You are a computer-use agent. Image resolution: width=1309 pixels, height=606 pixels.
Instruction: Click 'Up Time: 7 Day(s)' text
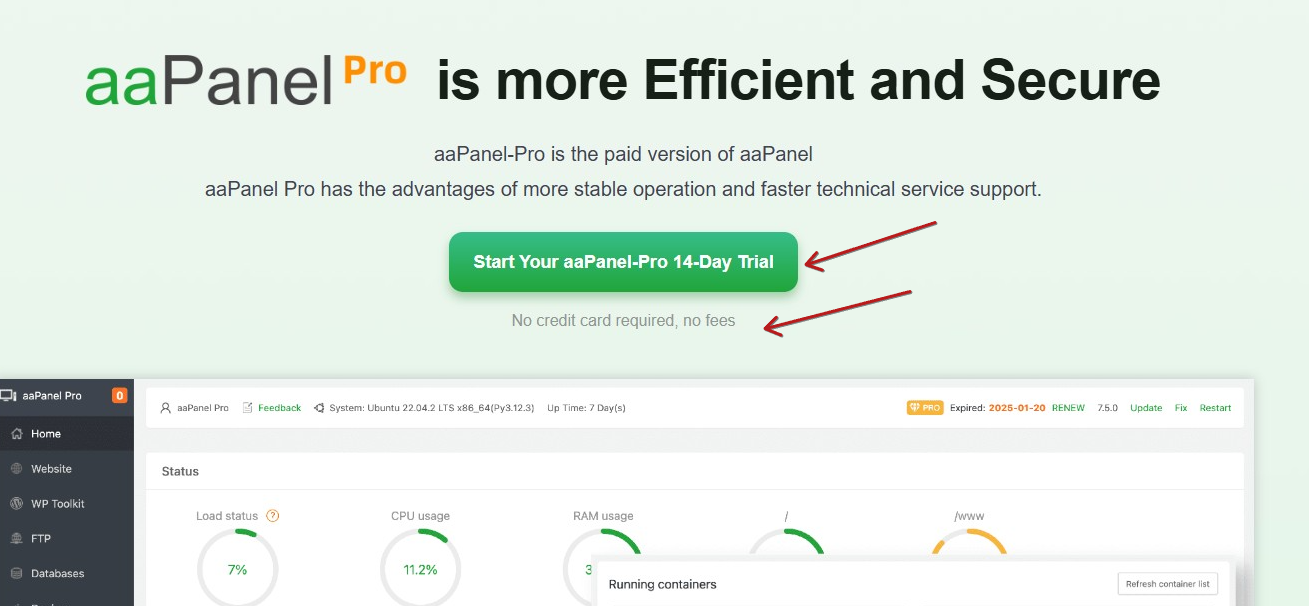point(586,408)
